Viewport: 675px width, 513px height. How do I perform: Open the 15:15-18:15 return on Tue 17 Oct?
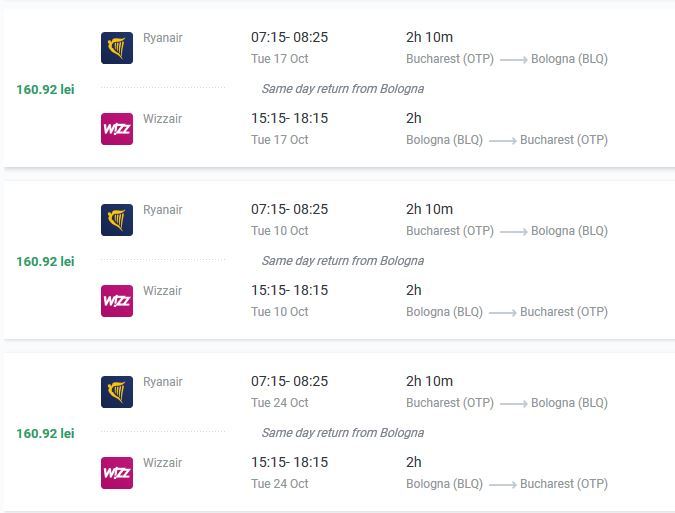[289, 118]
